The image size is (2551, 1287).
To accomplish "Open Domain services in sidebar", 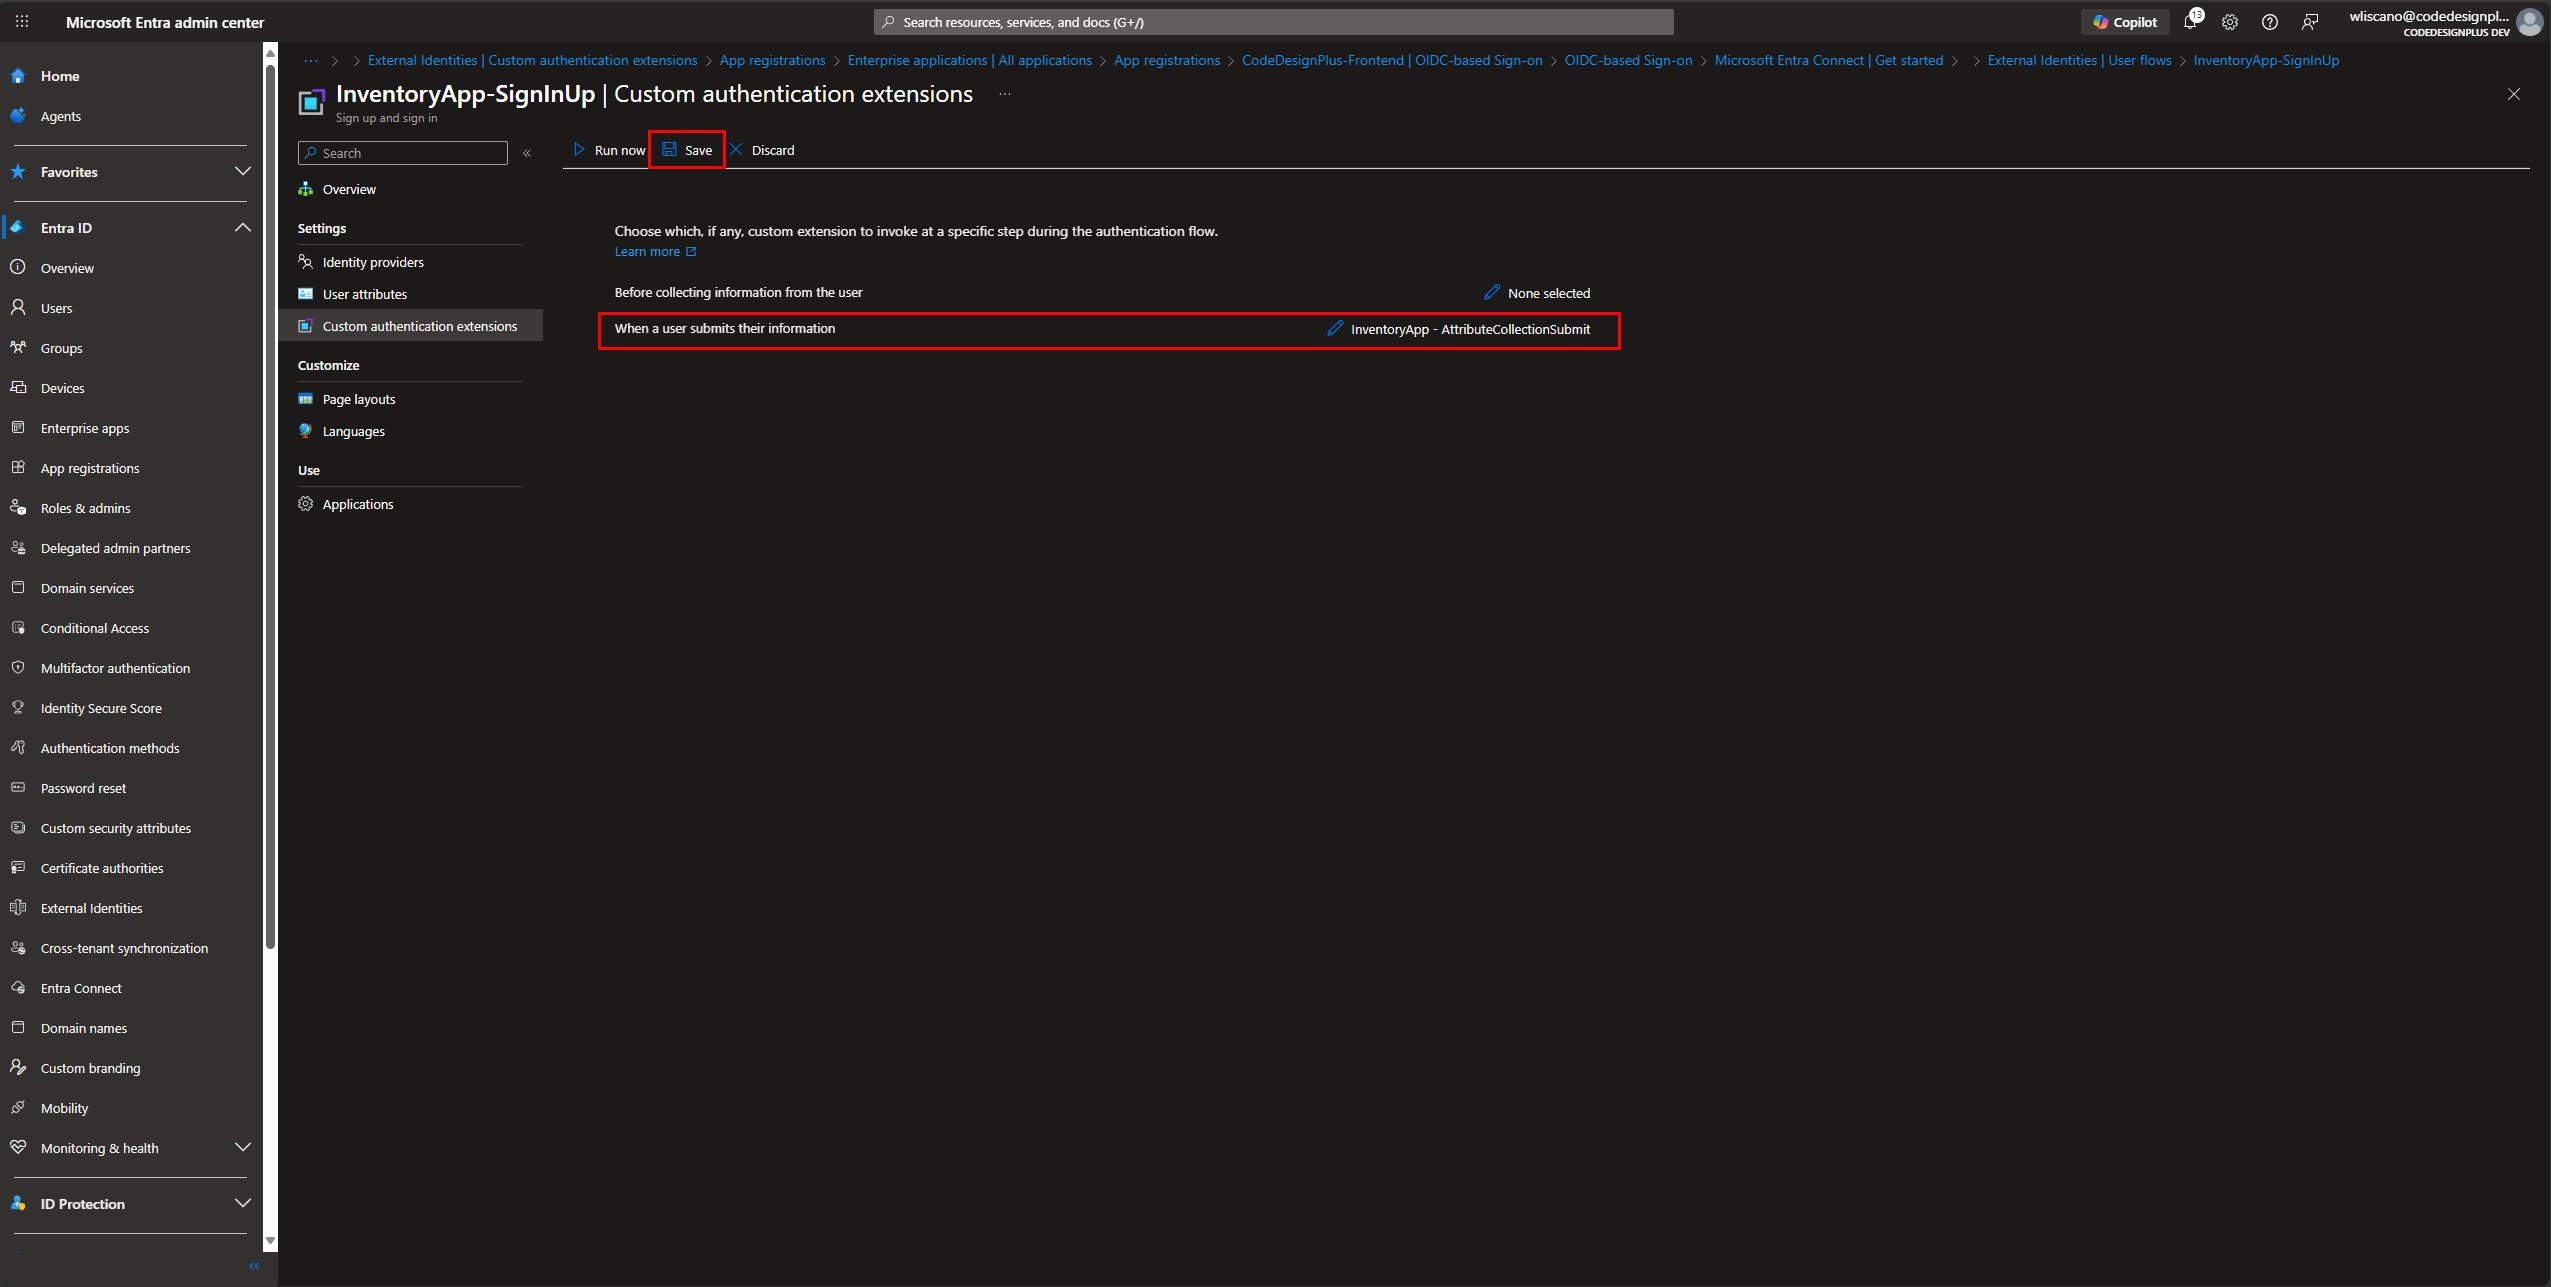I will [87, 588].
